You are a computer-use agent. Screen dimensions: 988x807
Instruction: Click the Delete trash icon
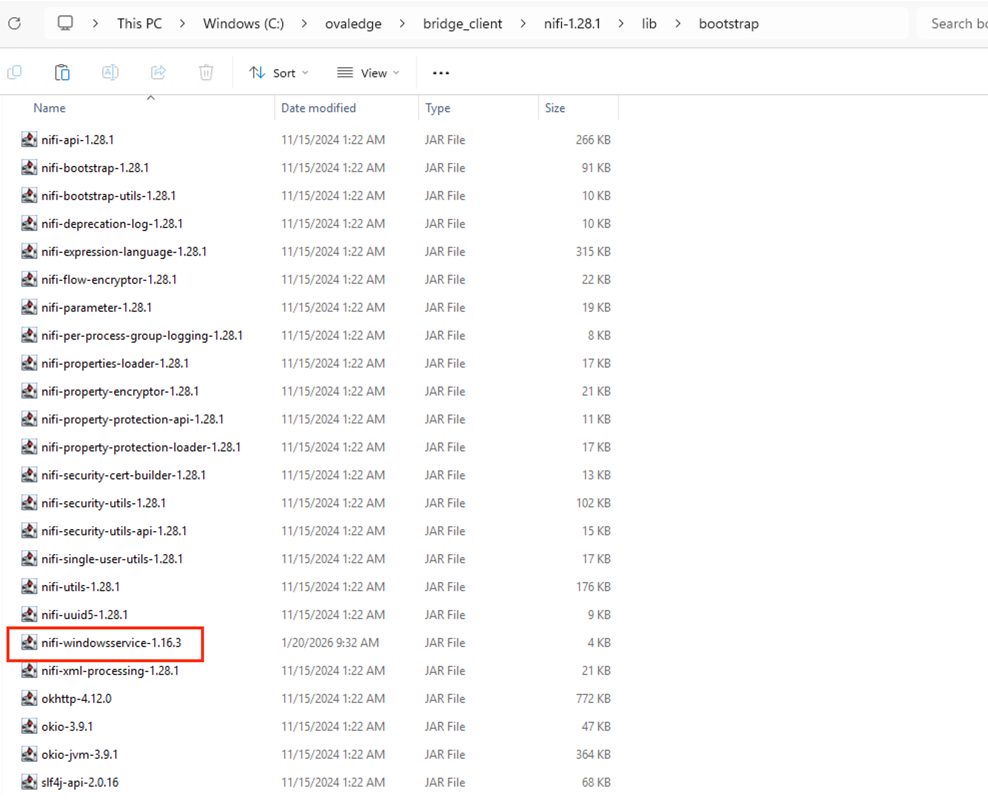coord(206,72)
